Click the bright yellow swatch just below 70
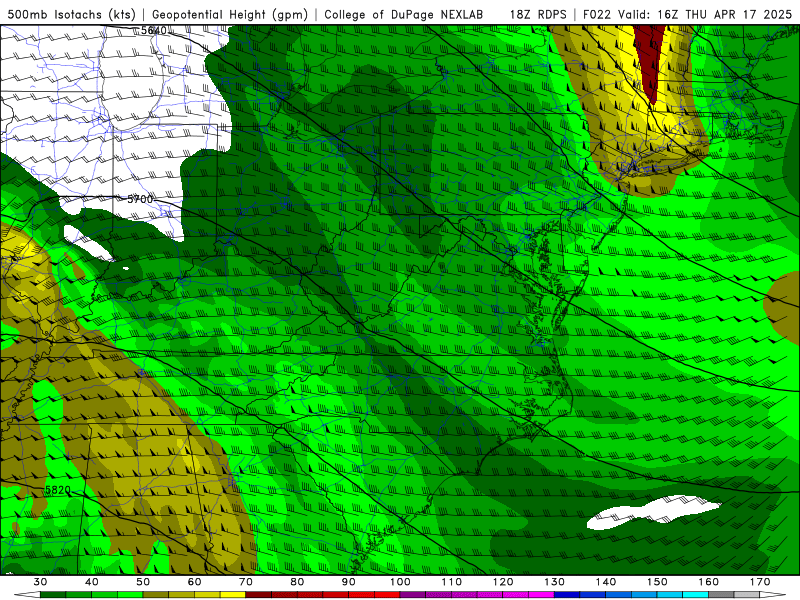 coord(233,595)
